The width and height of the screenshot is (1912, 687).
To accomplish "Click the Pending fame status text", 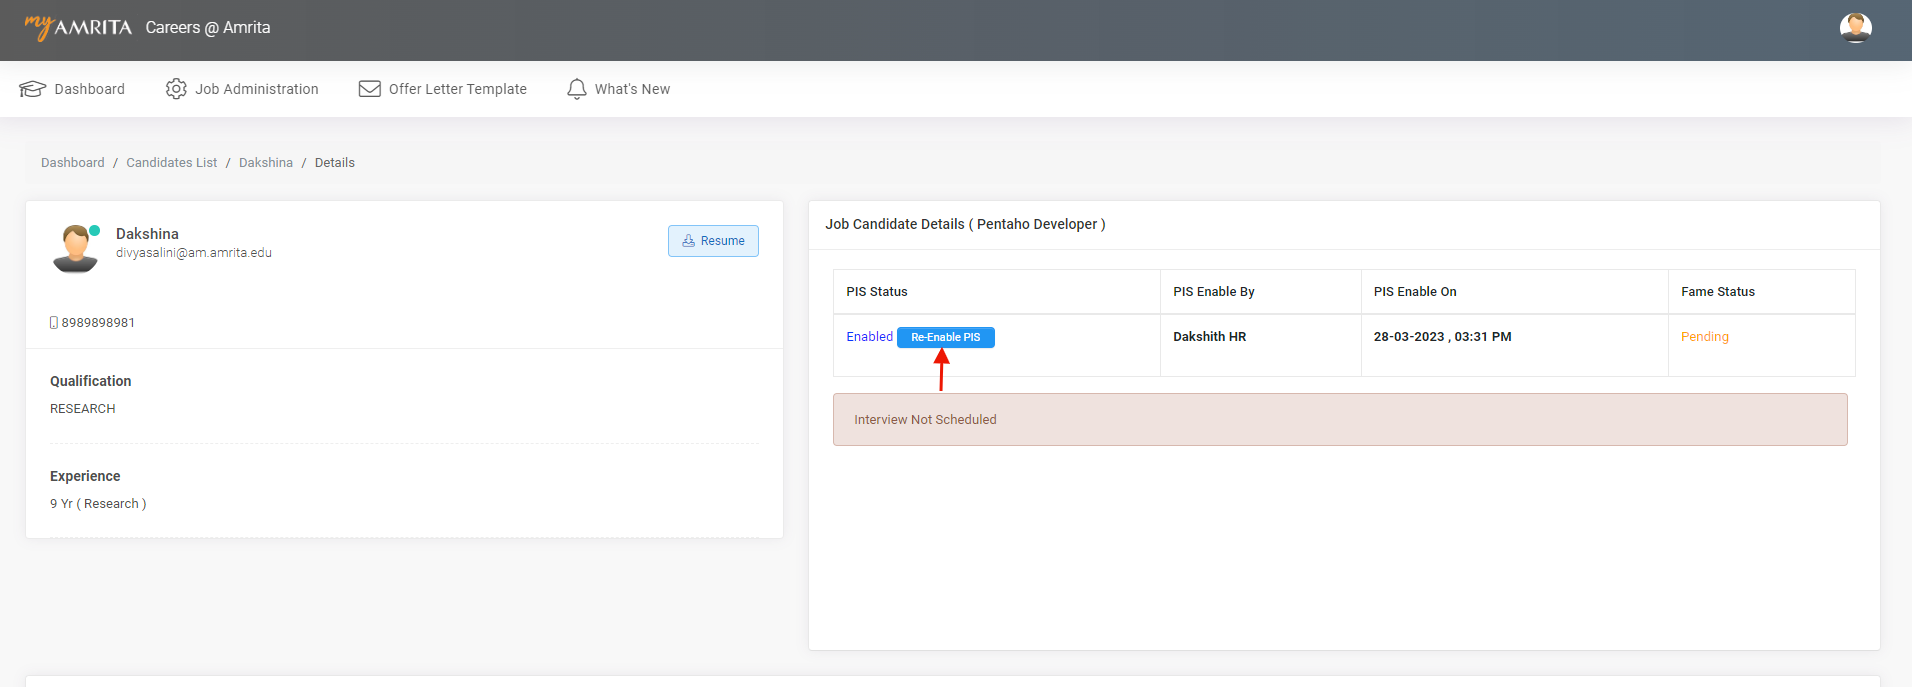I will 1704,337.
